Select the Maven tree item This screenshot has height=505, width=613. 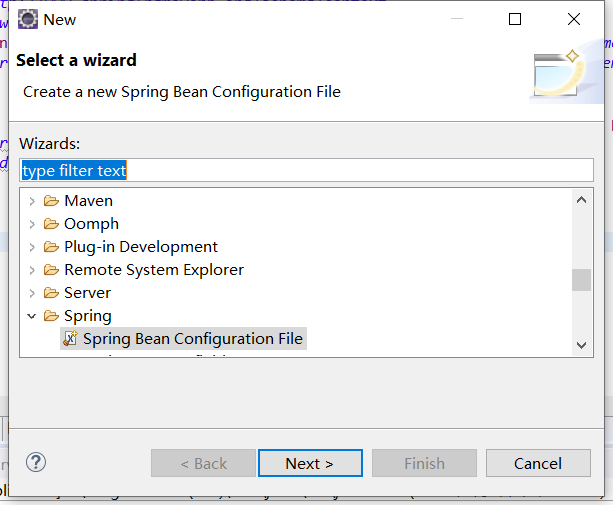88,201
